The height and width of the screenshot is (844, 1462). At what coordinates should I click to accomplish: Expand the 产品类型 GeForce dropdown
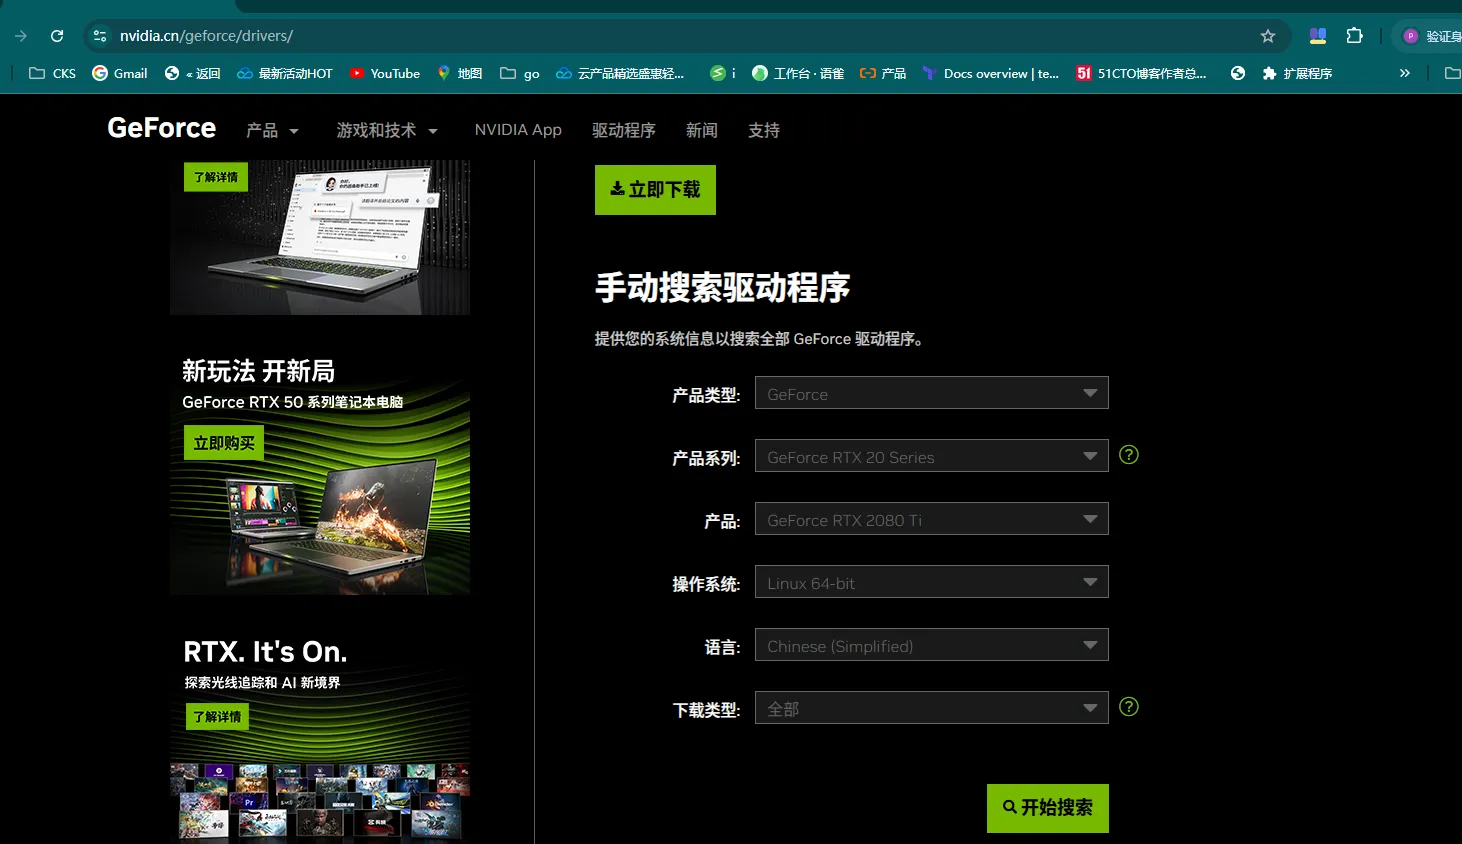(x=932, y=393)
